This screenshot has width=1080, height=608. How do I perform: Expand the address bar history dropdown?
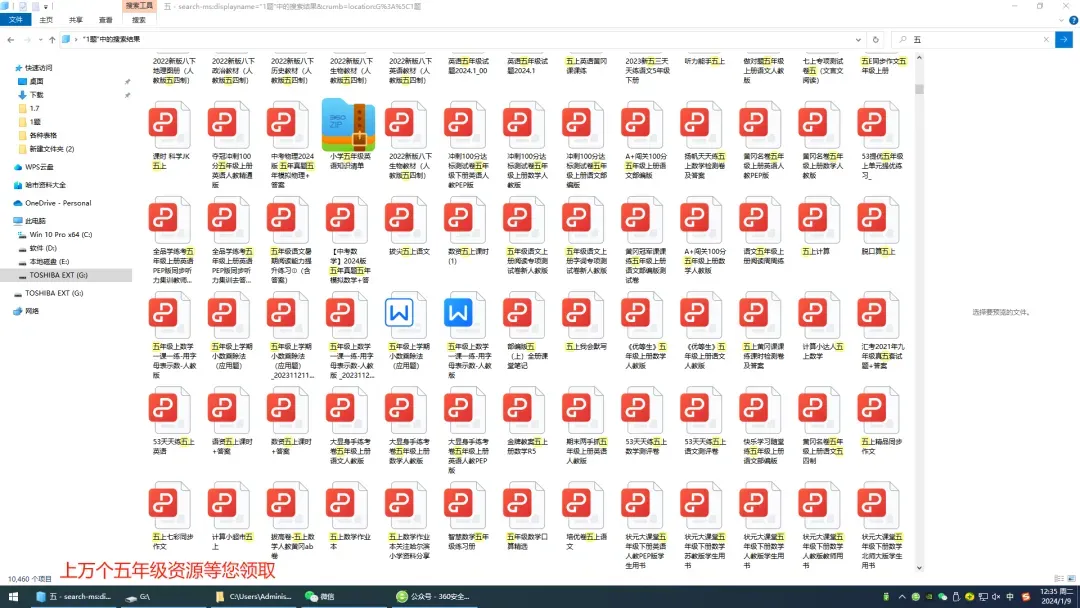pyautogui.click(x=858, y=40)
